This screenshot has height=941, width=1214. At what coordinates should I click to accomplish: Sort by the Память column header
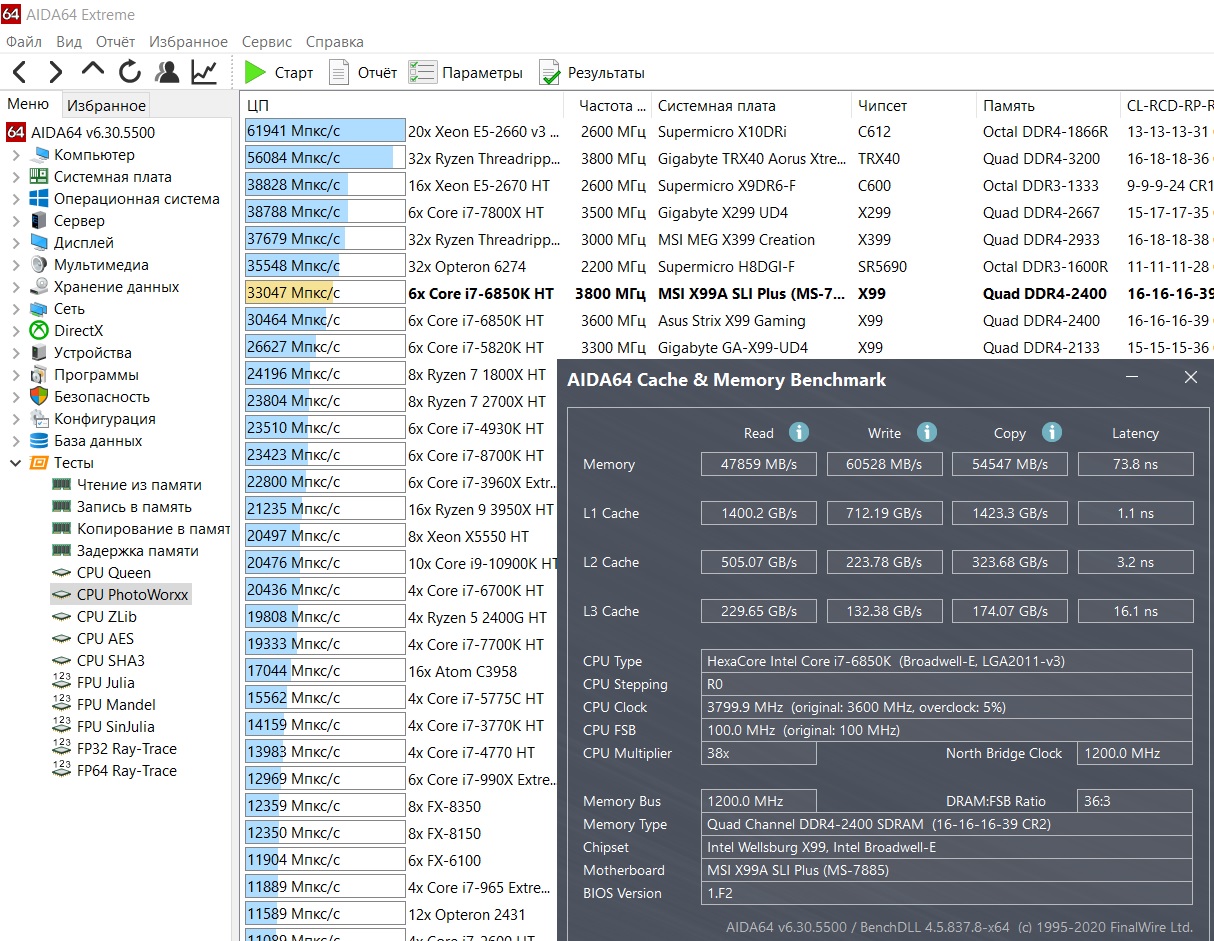(x=1048, y=105)
